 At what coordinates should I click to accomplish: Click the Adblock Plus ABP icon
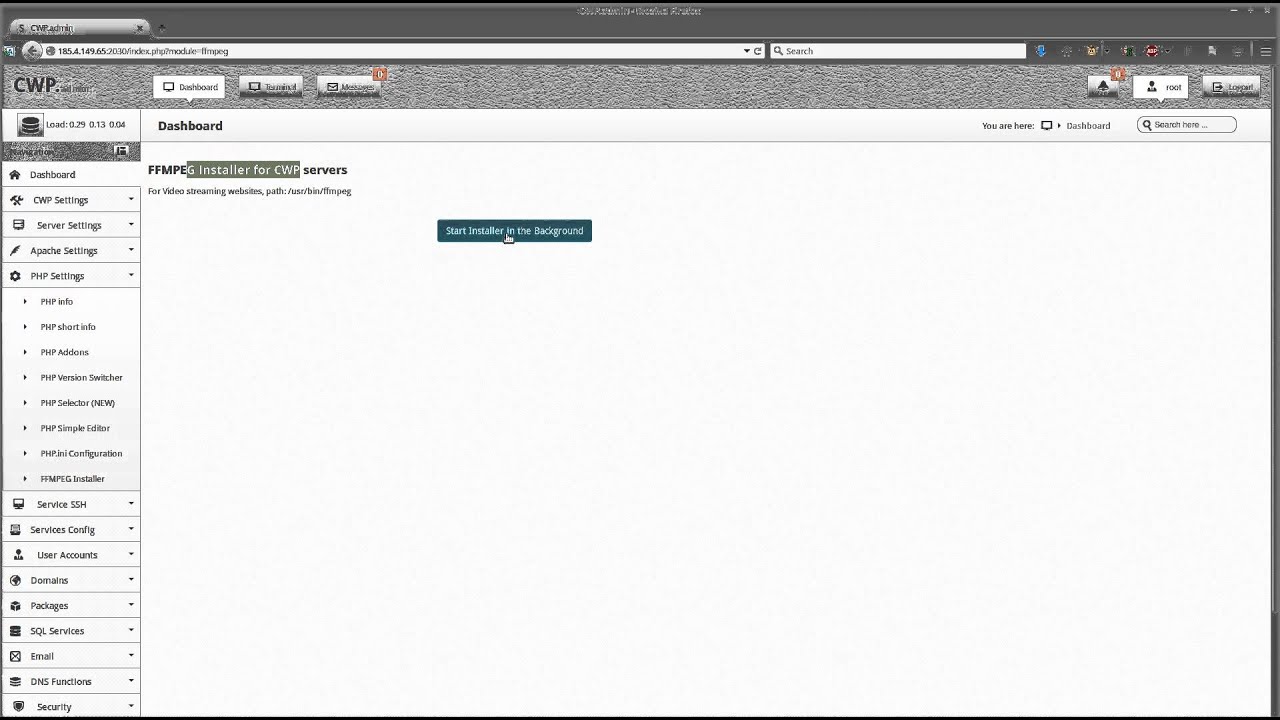coord(1152,51)
